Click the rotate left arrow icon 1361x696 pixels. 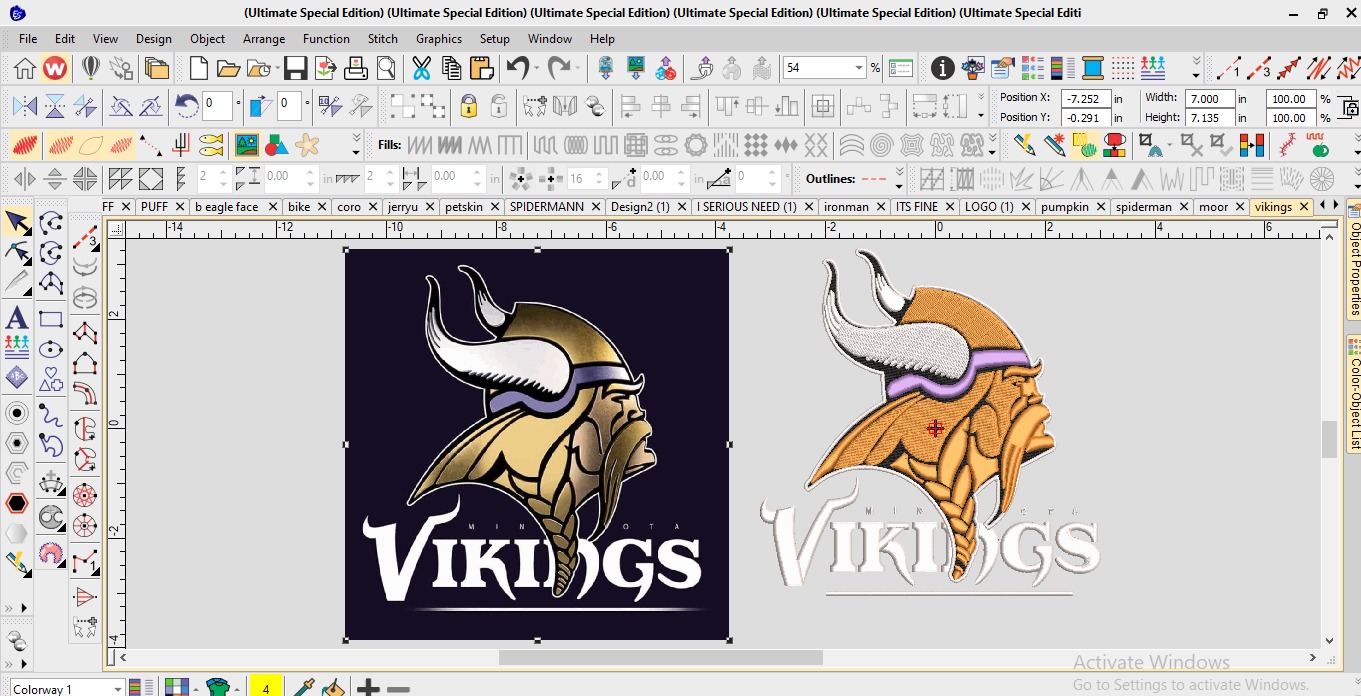point(186,104)
